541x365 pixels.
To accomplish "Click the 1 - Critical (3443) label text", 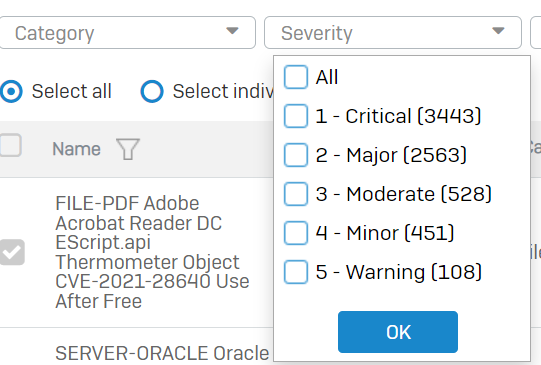I will [x=398, y=116].
